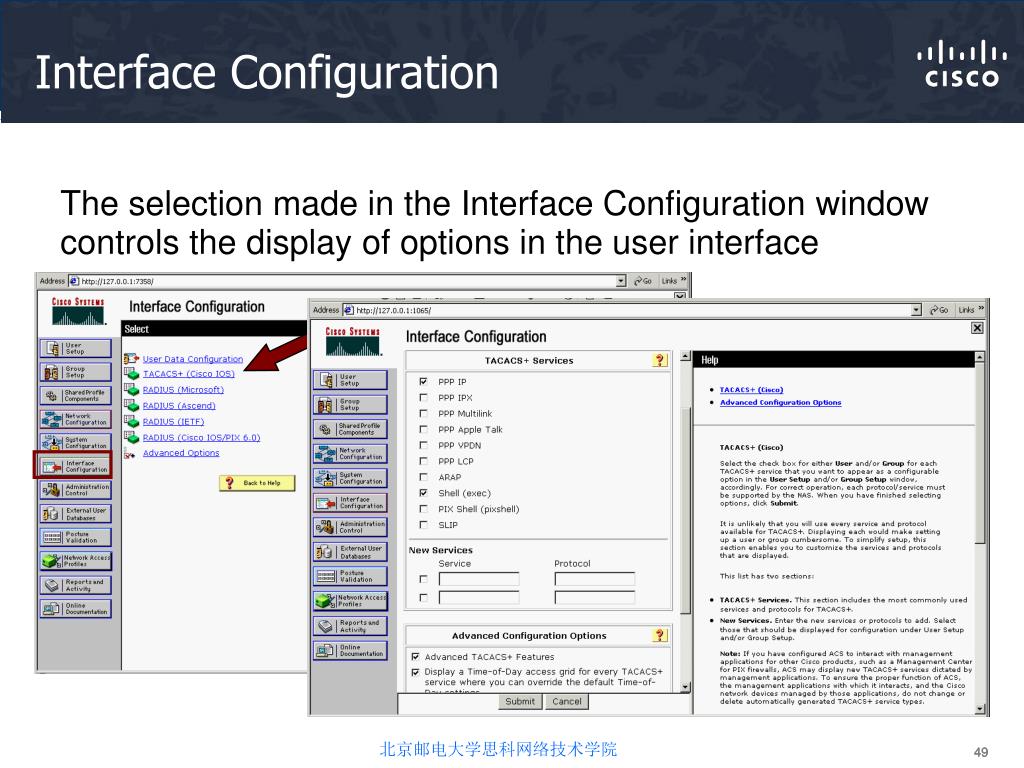
Task: Click help icon beside Advanced Configuration Options header
Action: [x=659, y=635]
